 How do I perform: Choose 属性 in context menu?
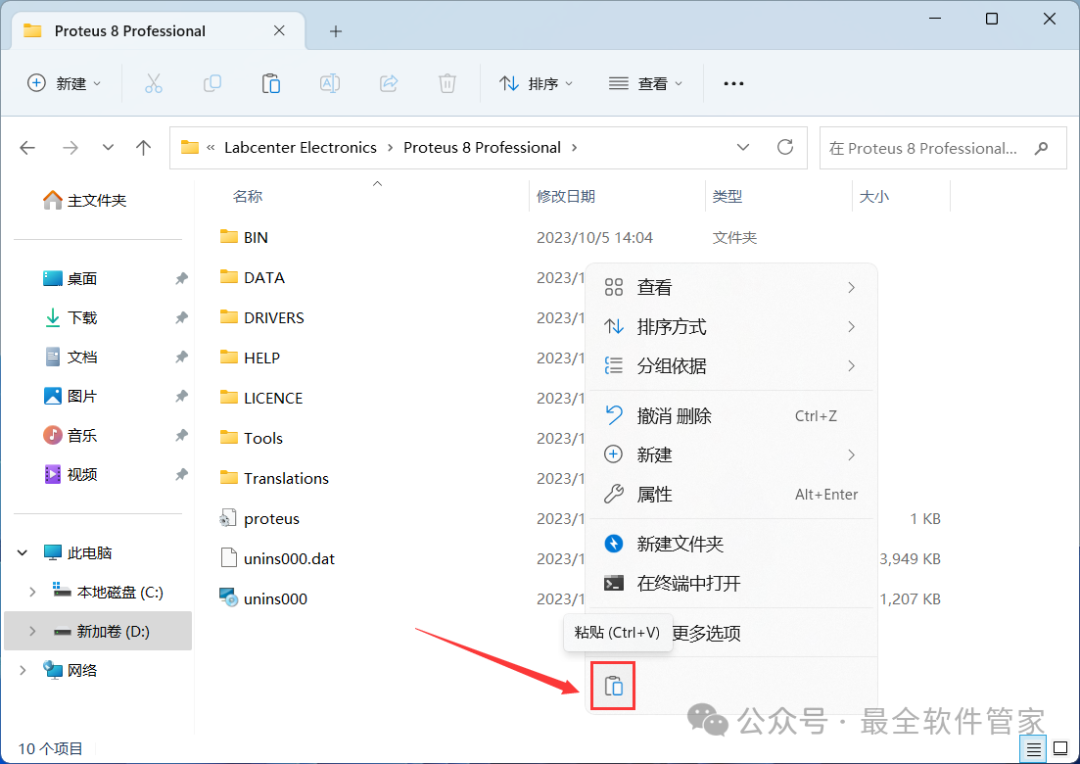(731, 494)
